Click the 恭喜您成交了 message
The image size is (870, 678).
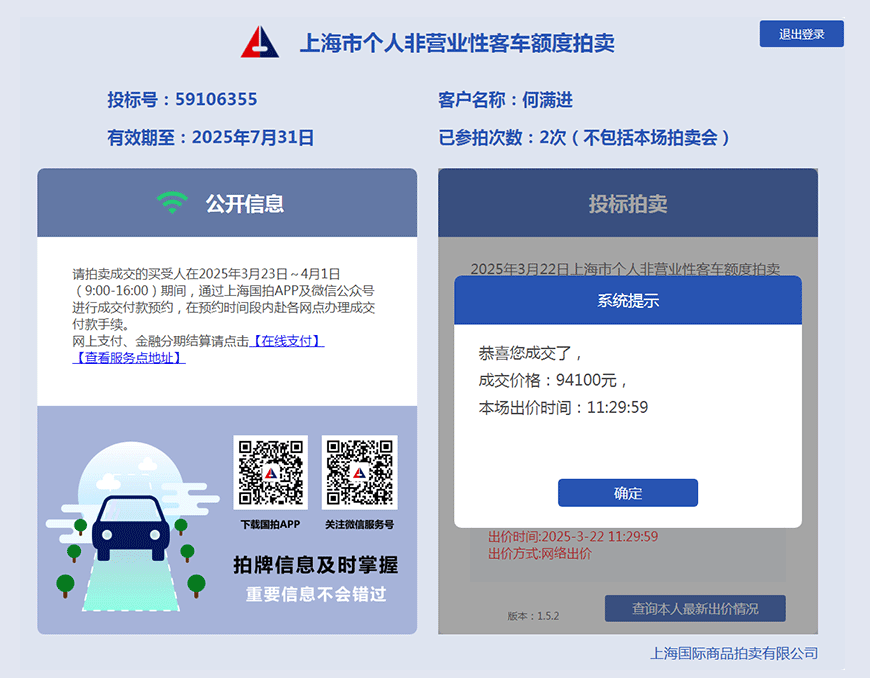(x=530, y=353)
